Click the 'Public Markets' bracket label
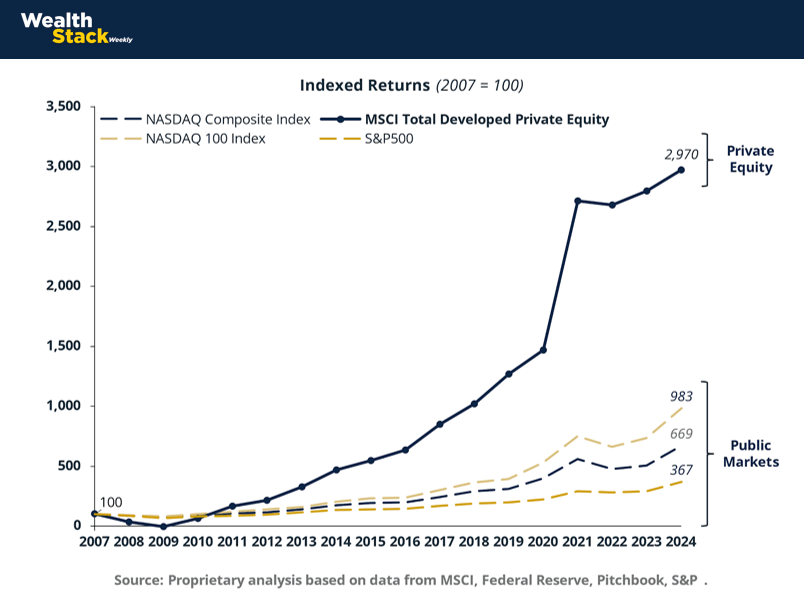 coord(751,453)
